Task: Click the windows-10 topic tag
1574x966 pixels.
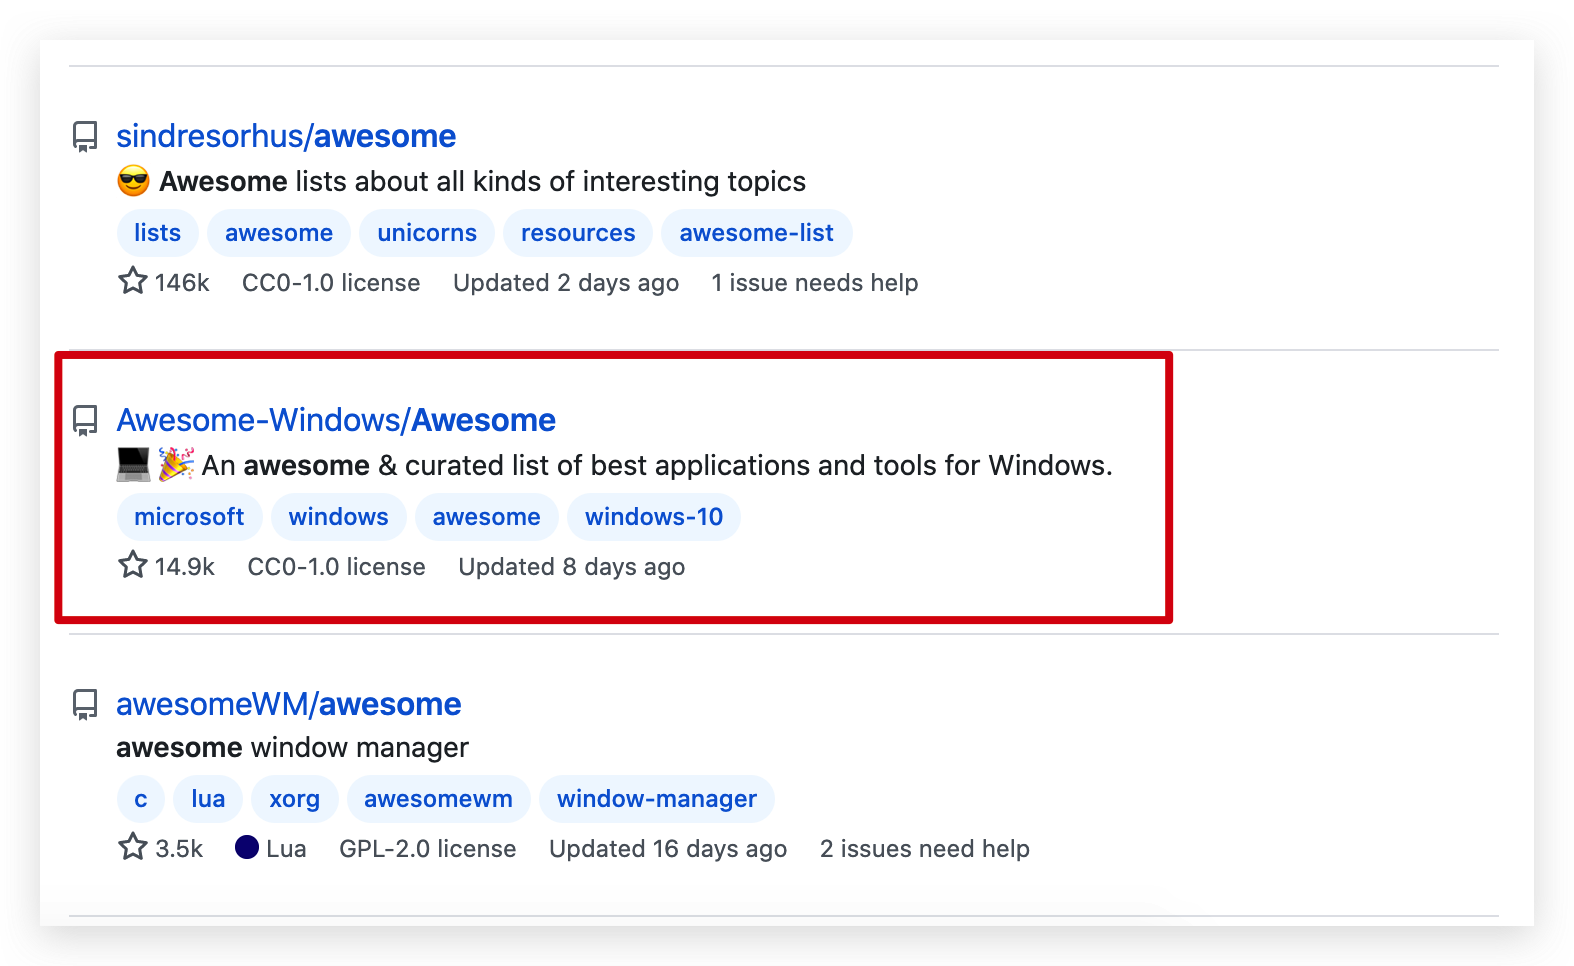Action: pyautogui.click(x=654, y=517)
